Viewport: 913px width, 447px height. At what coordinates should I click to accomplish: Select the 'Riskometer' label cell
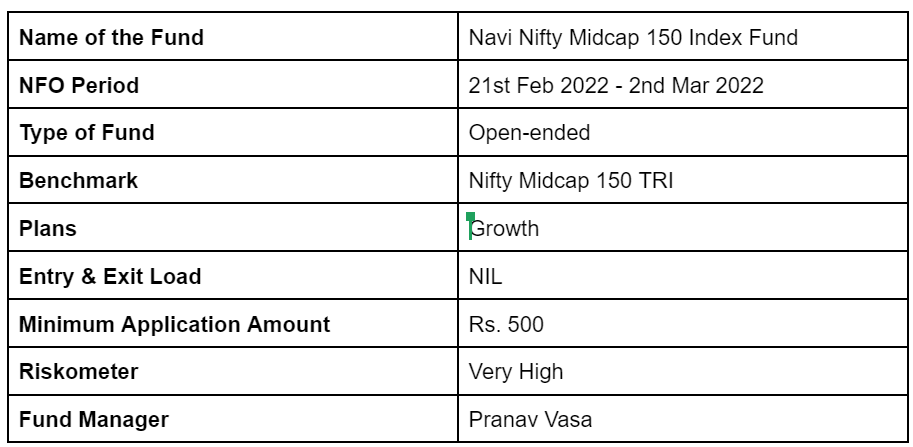click(233, 371)
